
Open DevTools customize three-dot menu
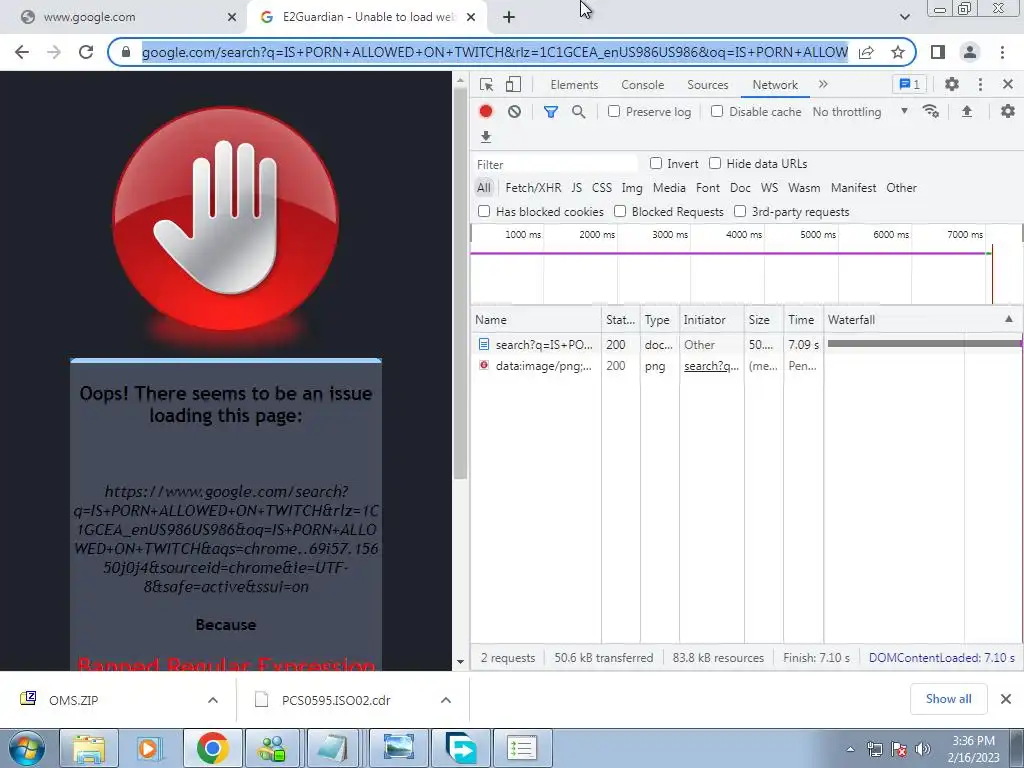(980, 84)
